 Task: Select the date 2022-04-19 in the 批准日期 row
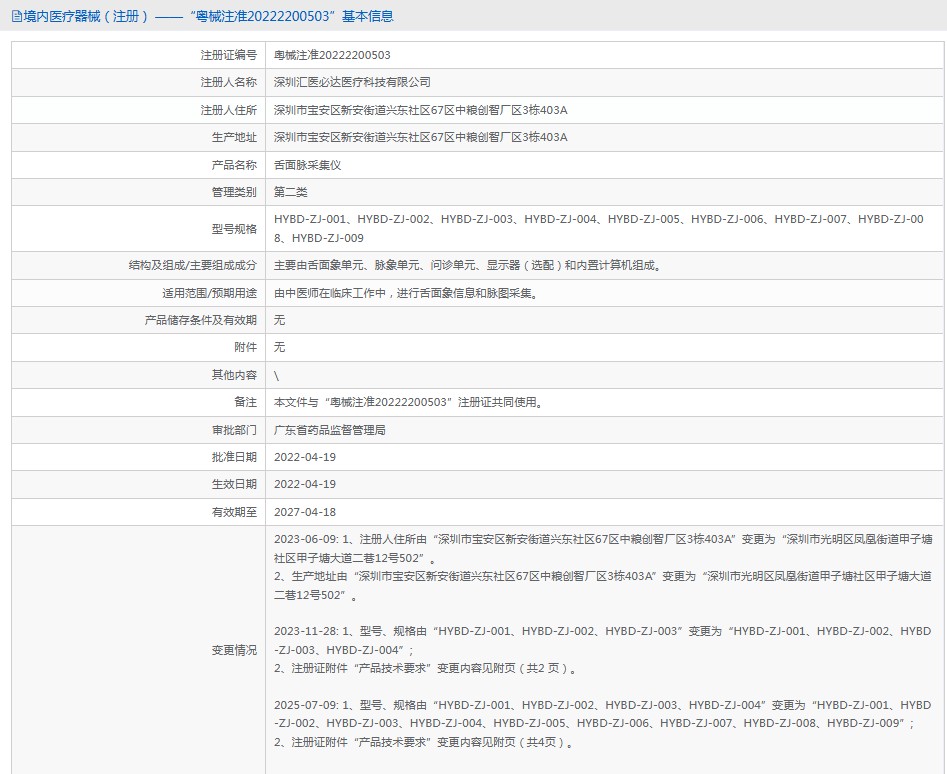[305, 457]
